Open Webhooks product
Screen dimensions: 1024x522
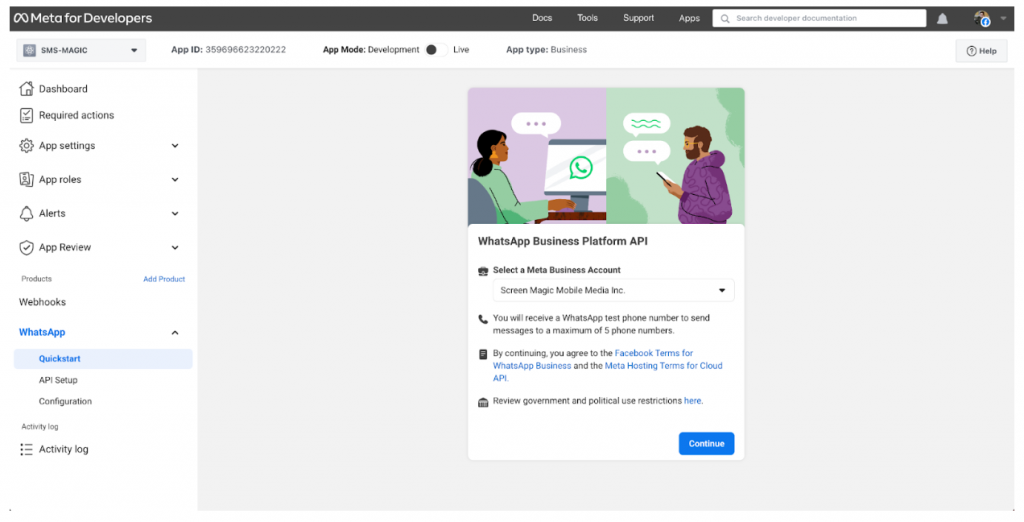(x=42, y=302)
